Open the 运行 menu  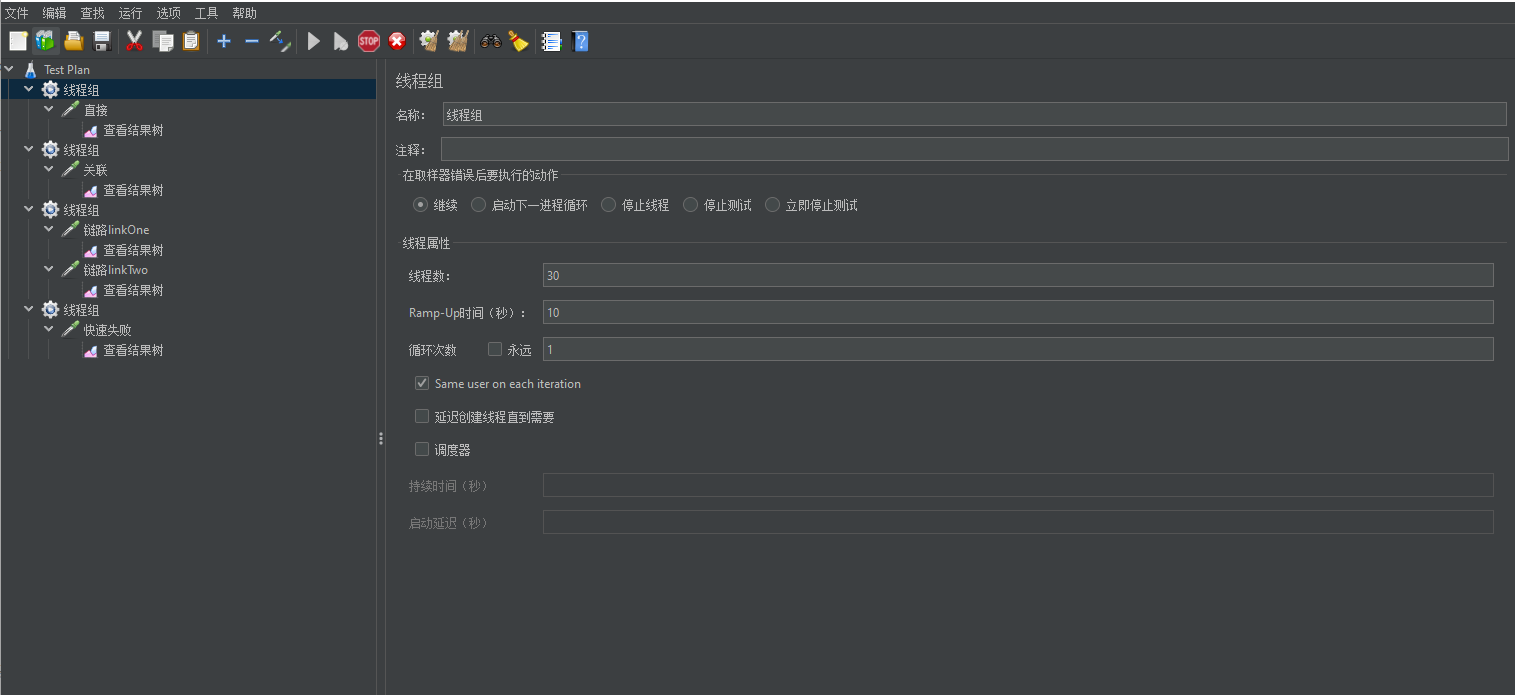click(x=130, y=13)
